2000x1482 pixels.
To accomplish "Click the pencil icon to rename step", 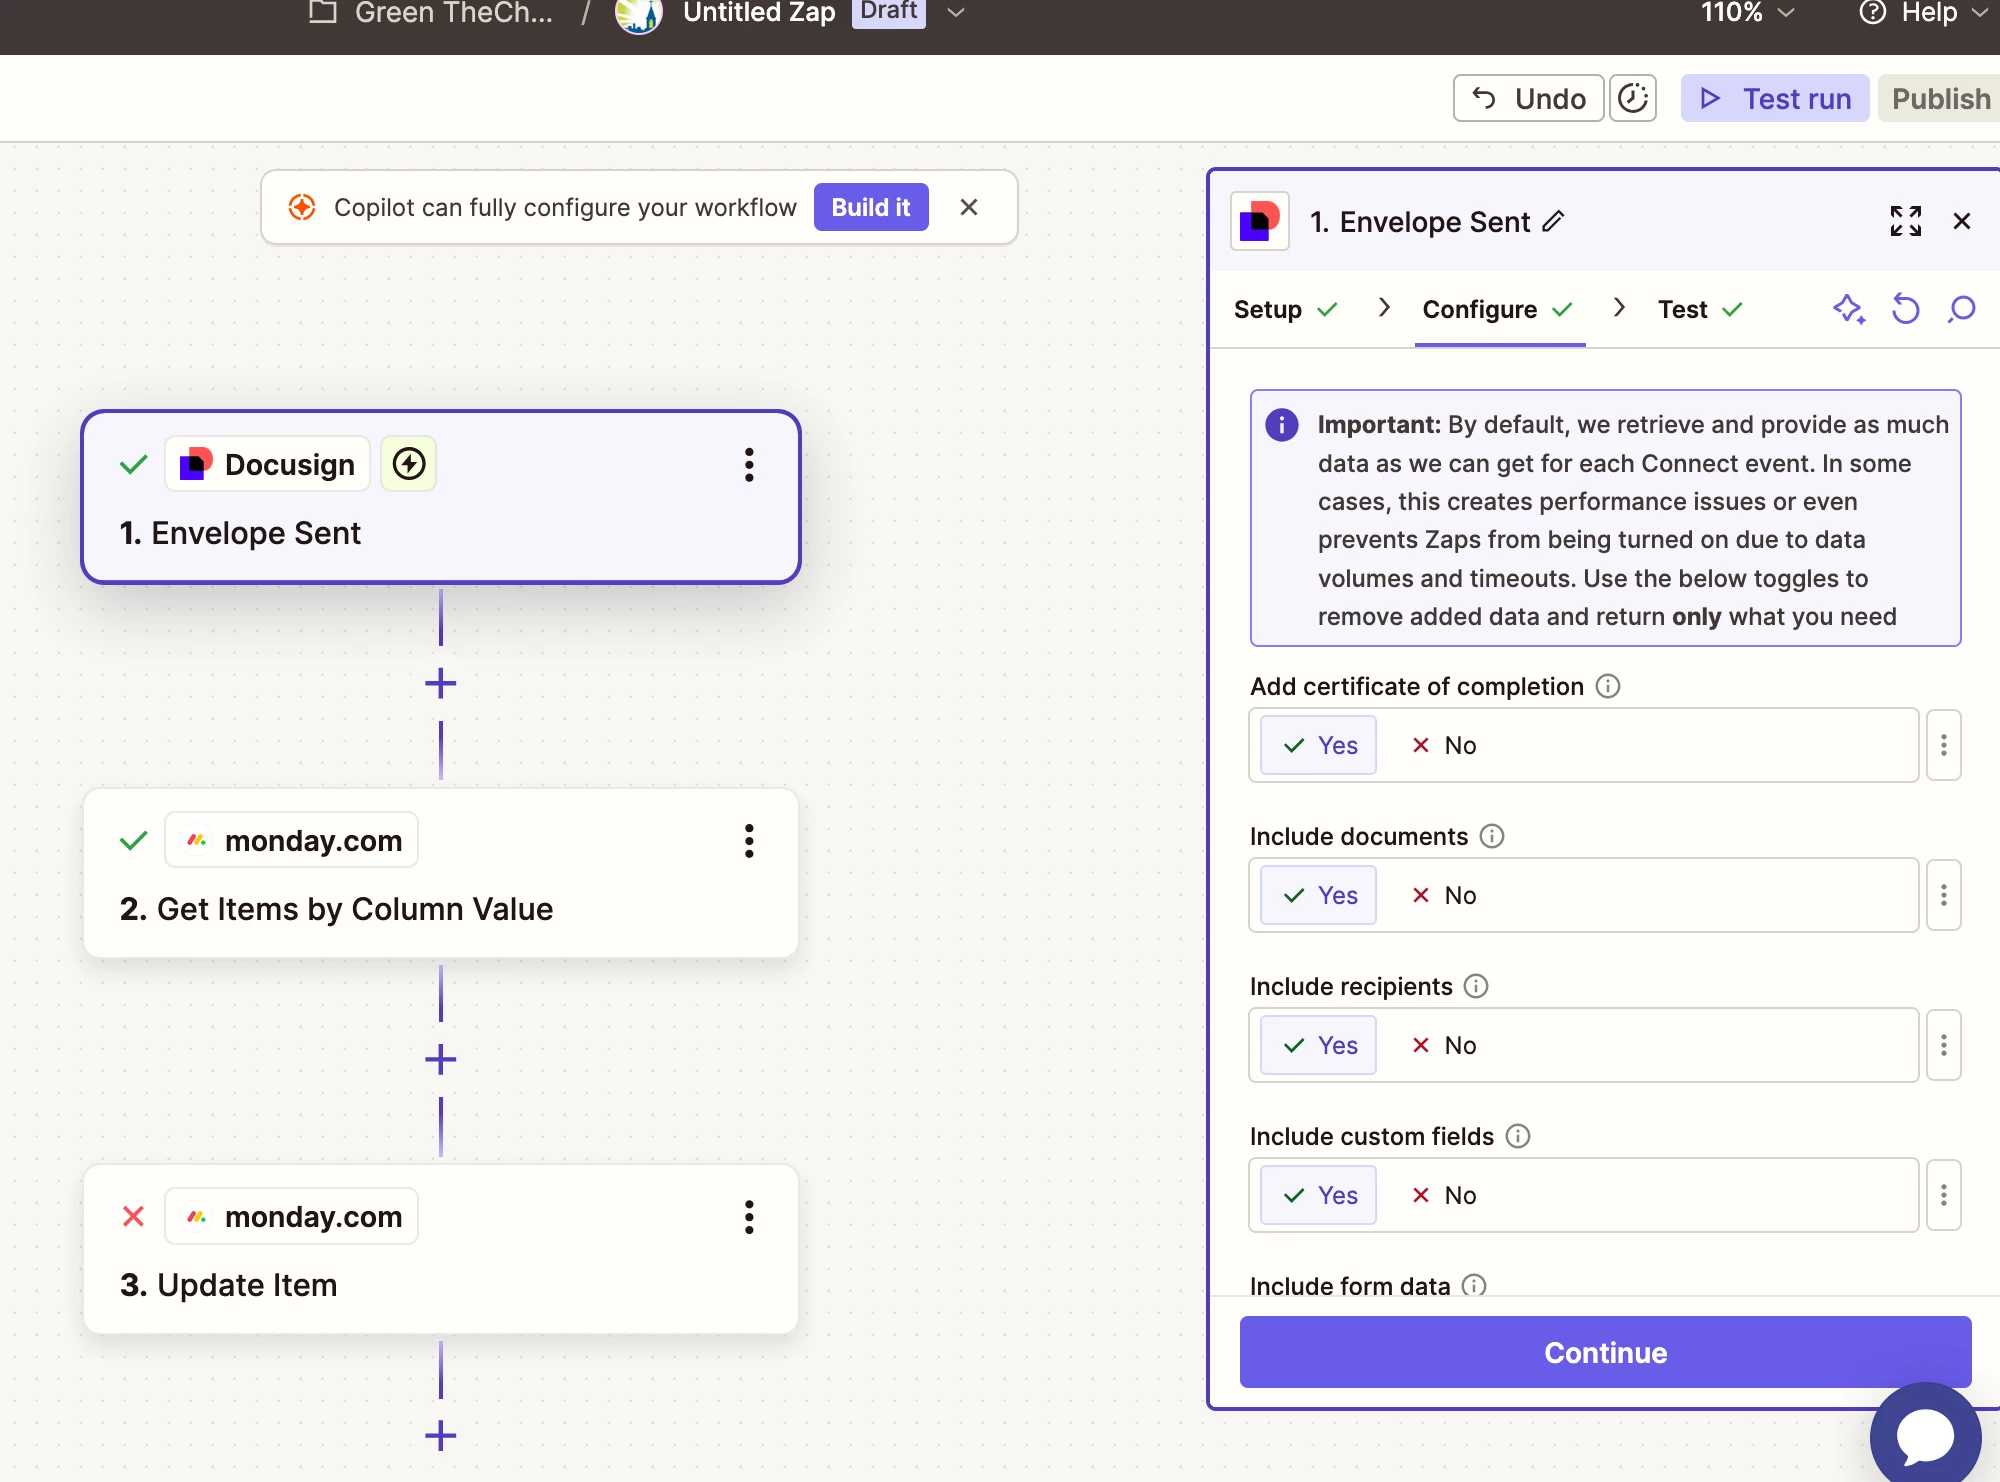I will click(x=1553, y=221).
